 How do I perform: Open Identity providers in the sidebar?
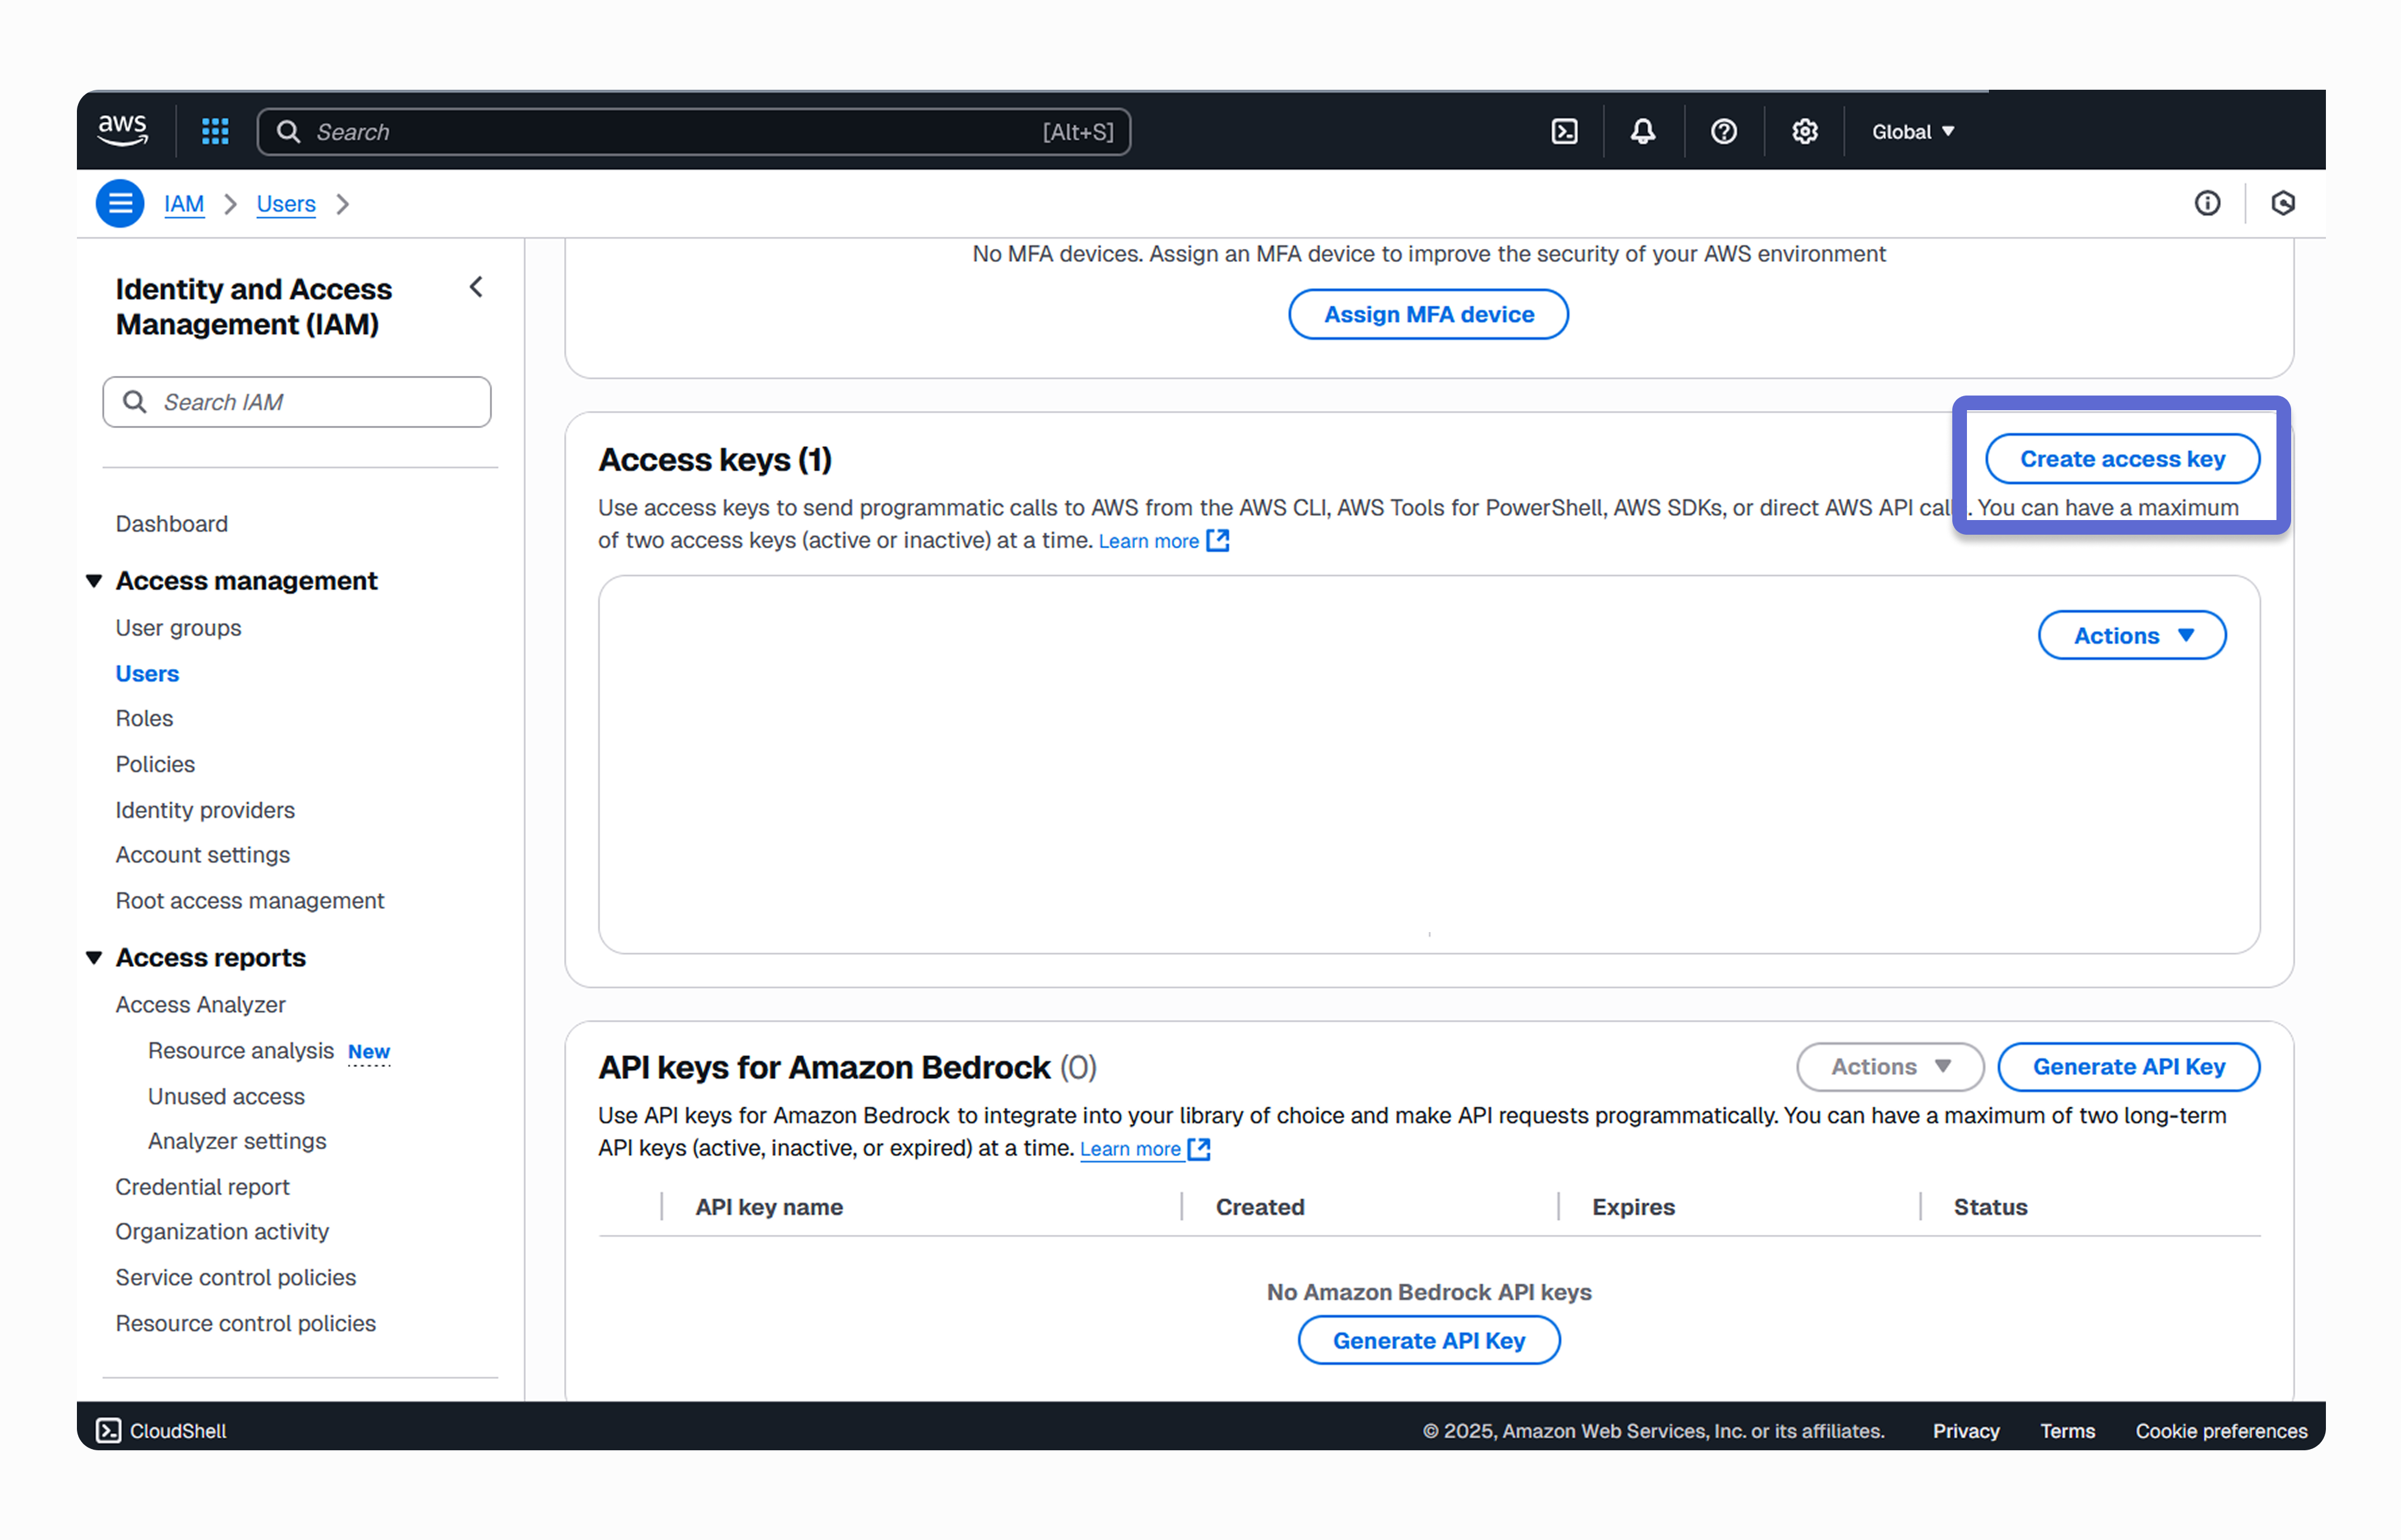click(x=206, y=810)
